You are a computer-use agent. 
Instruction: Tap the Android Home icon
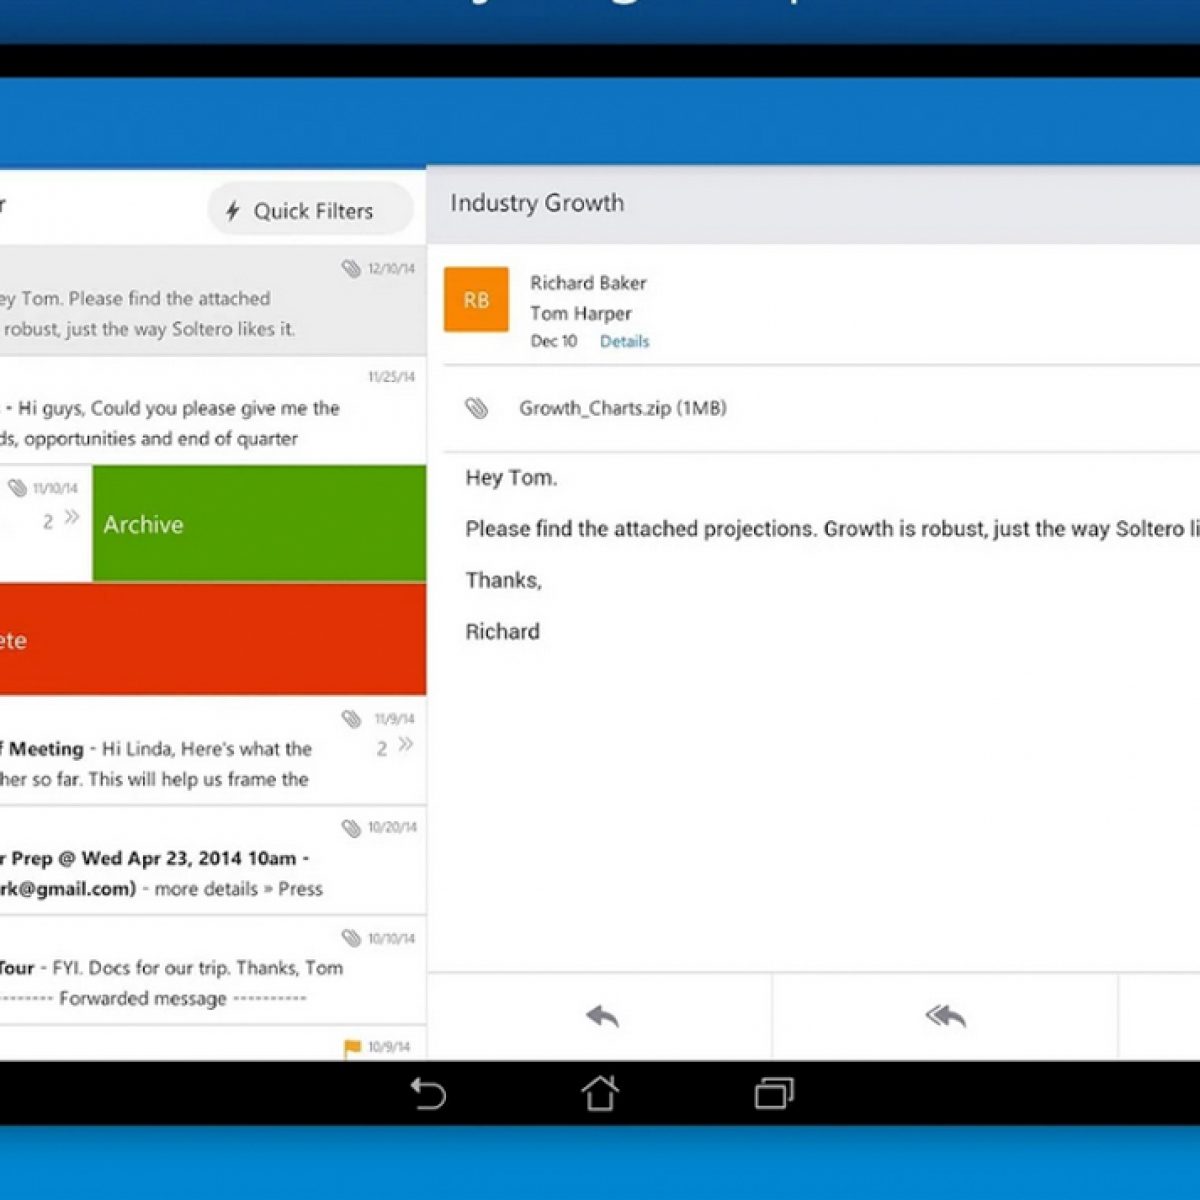click(600, 1093)
